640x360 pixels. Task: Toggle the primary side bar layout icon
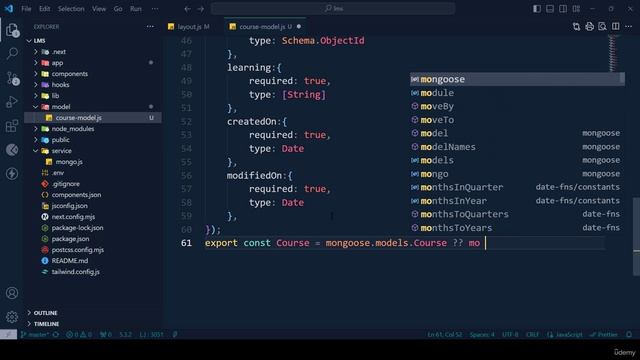(537, 9)
